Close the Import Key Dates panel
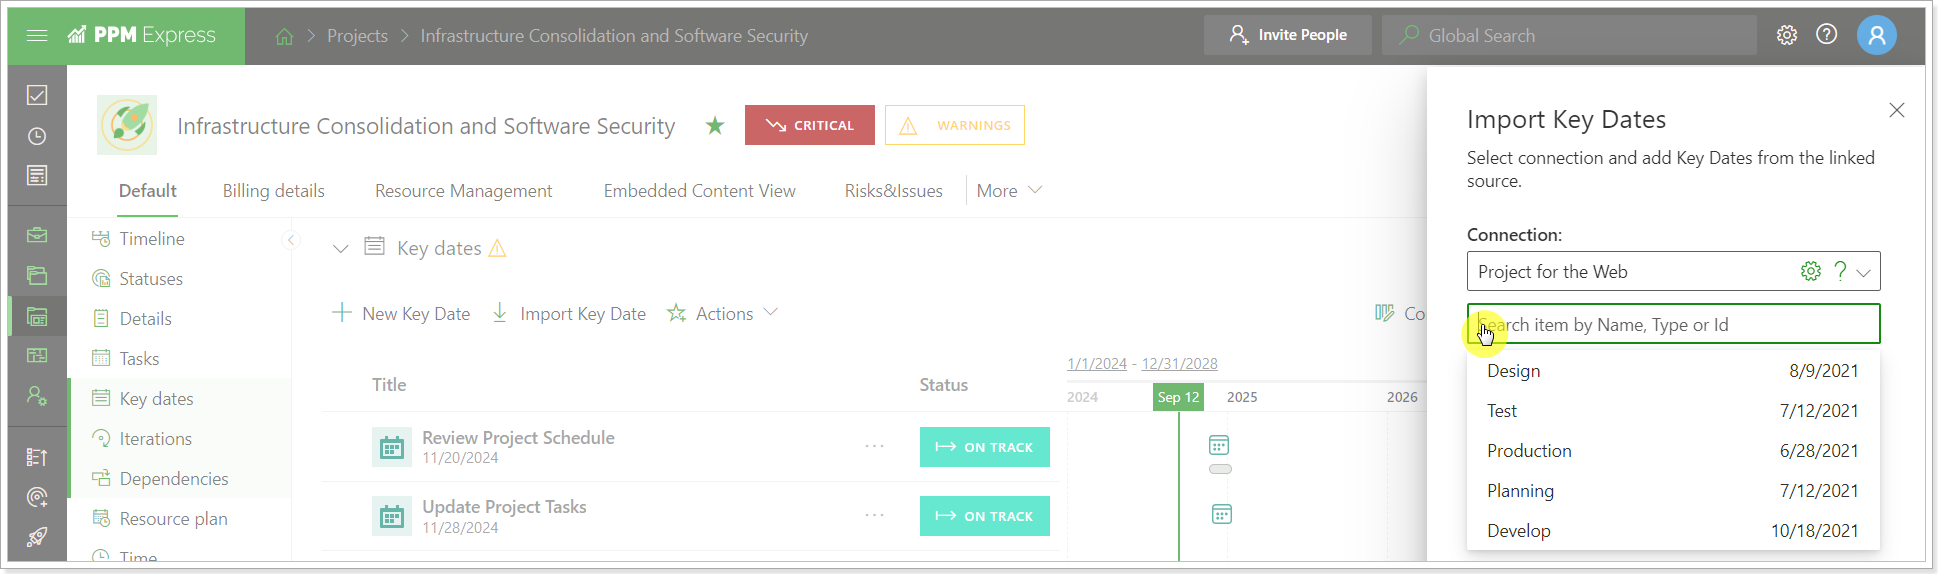The width and height of the screenshot is (1938, 574). pyautogui.click(x=1897, y=110)
